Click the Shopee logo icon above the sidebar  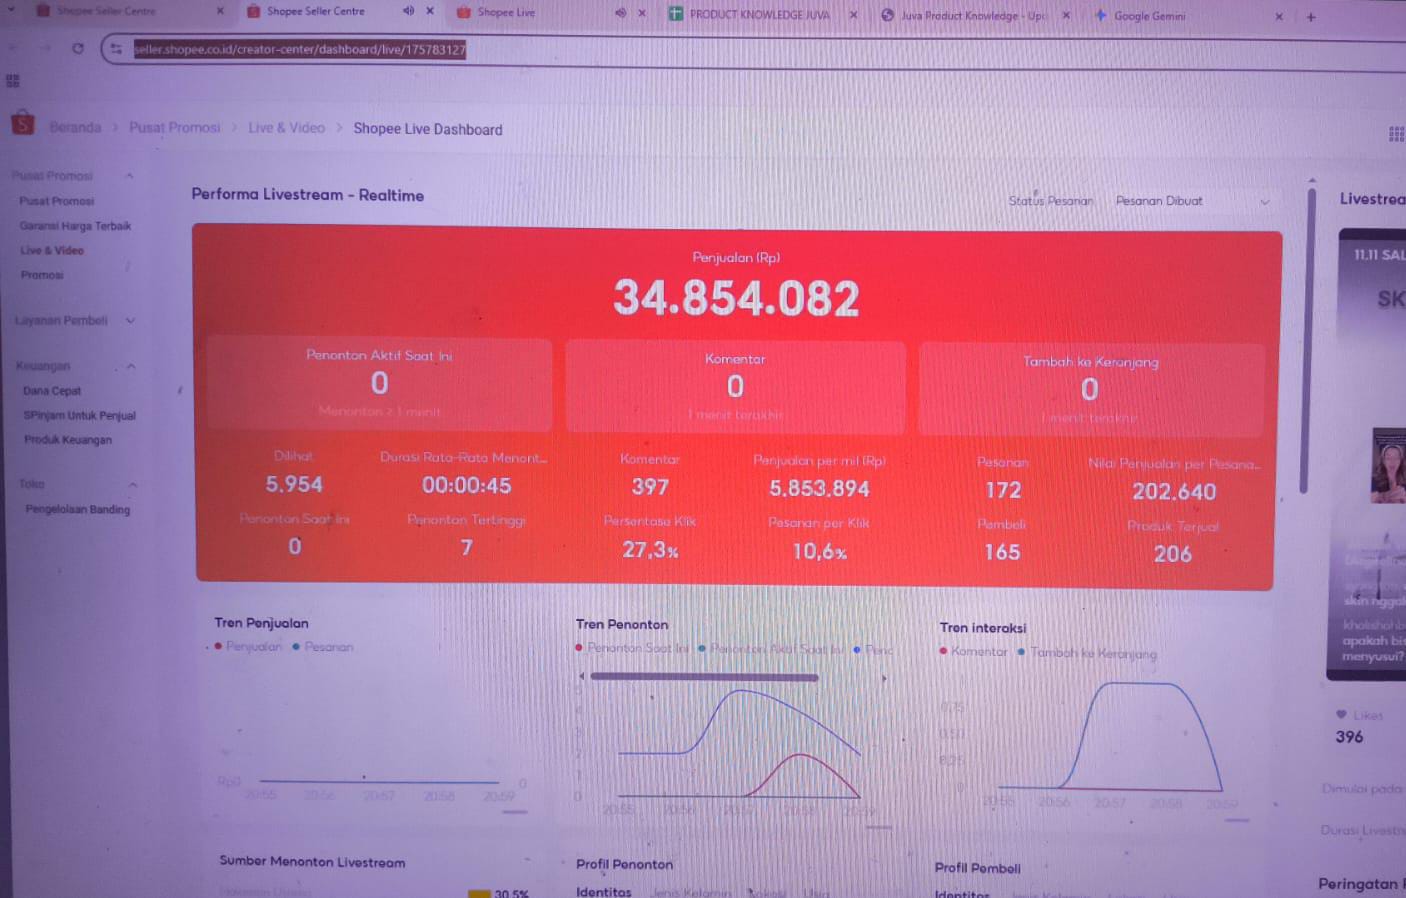coord(21,123)
